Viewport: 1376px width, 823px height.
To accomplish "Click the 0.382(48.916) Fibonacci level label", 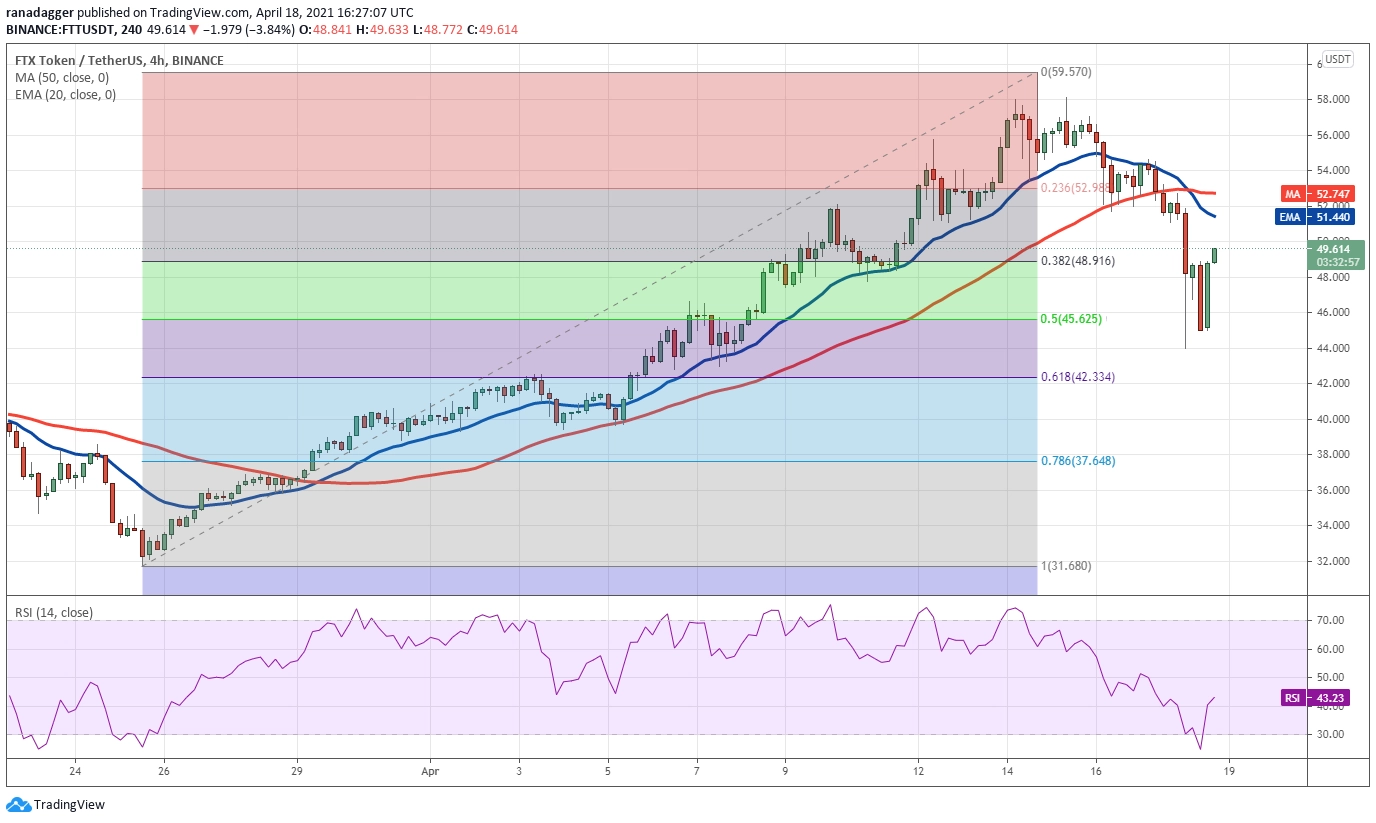I will (x=1078, y=261).
